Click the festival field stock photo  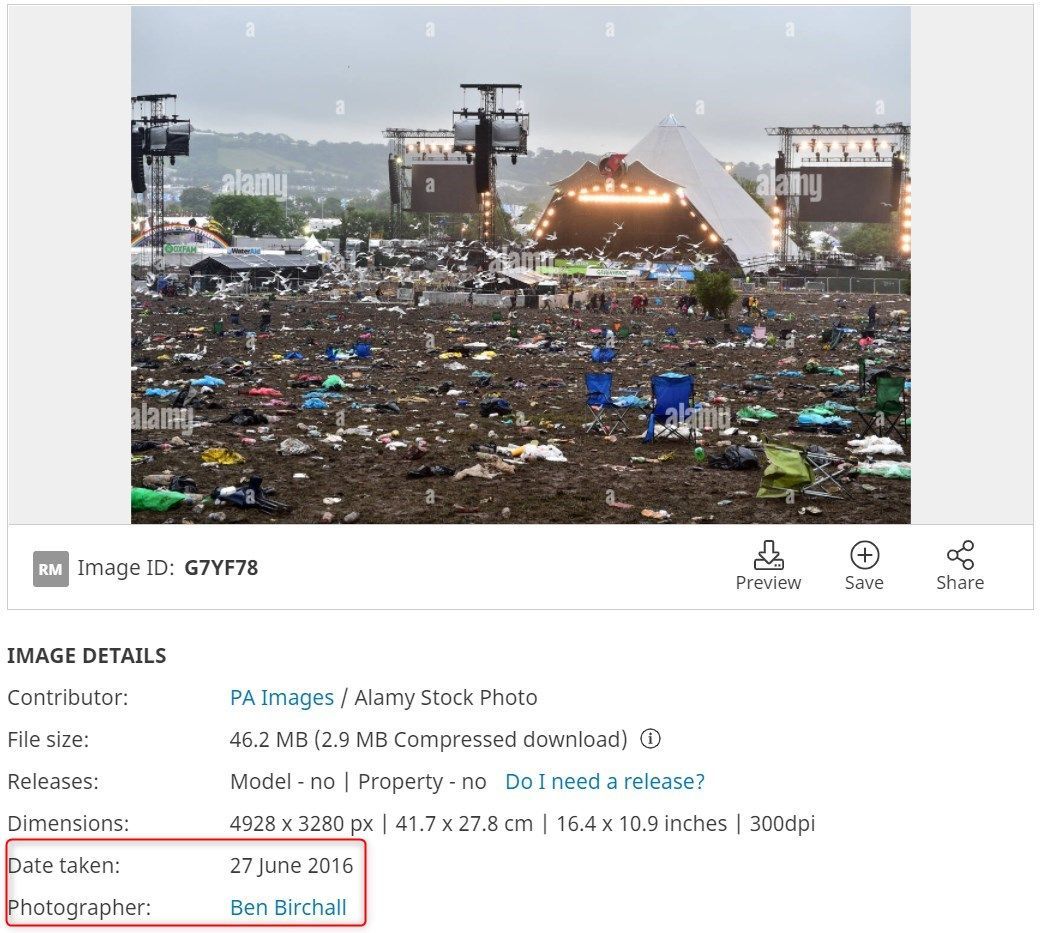click(x=520, y=265)
